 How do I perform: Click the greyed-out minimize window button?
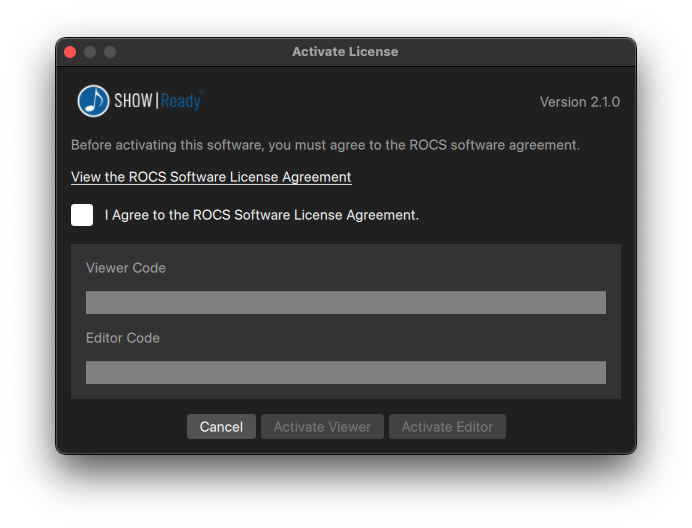click(x=90, y=52)
